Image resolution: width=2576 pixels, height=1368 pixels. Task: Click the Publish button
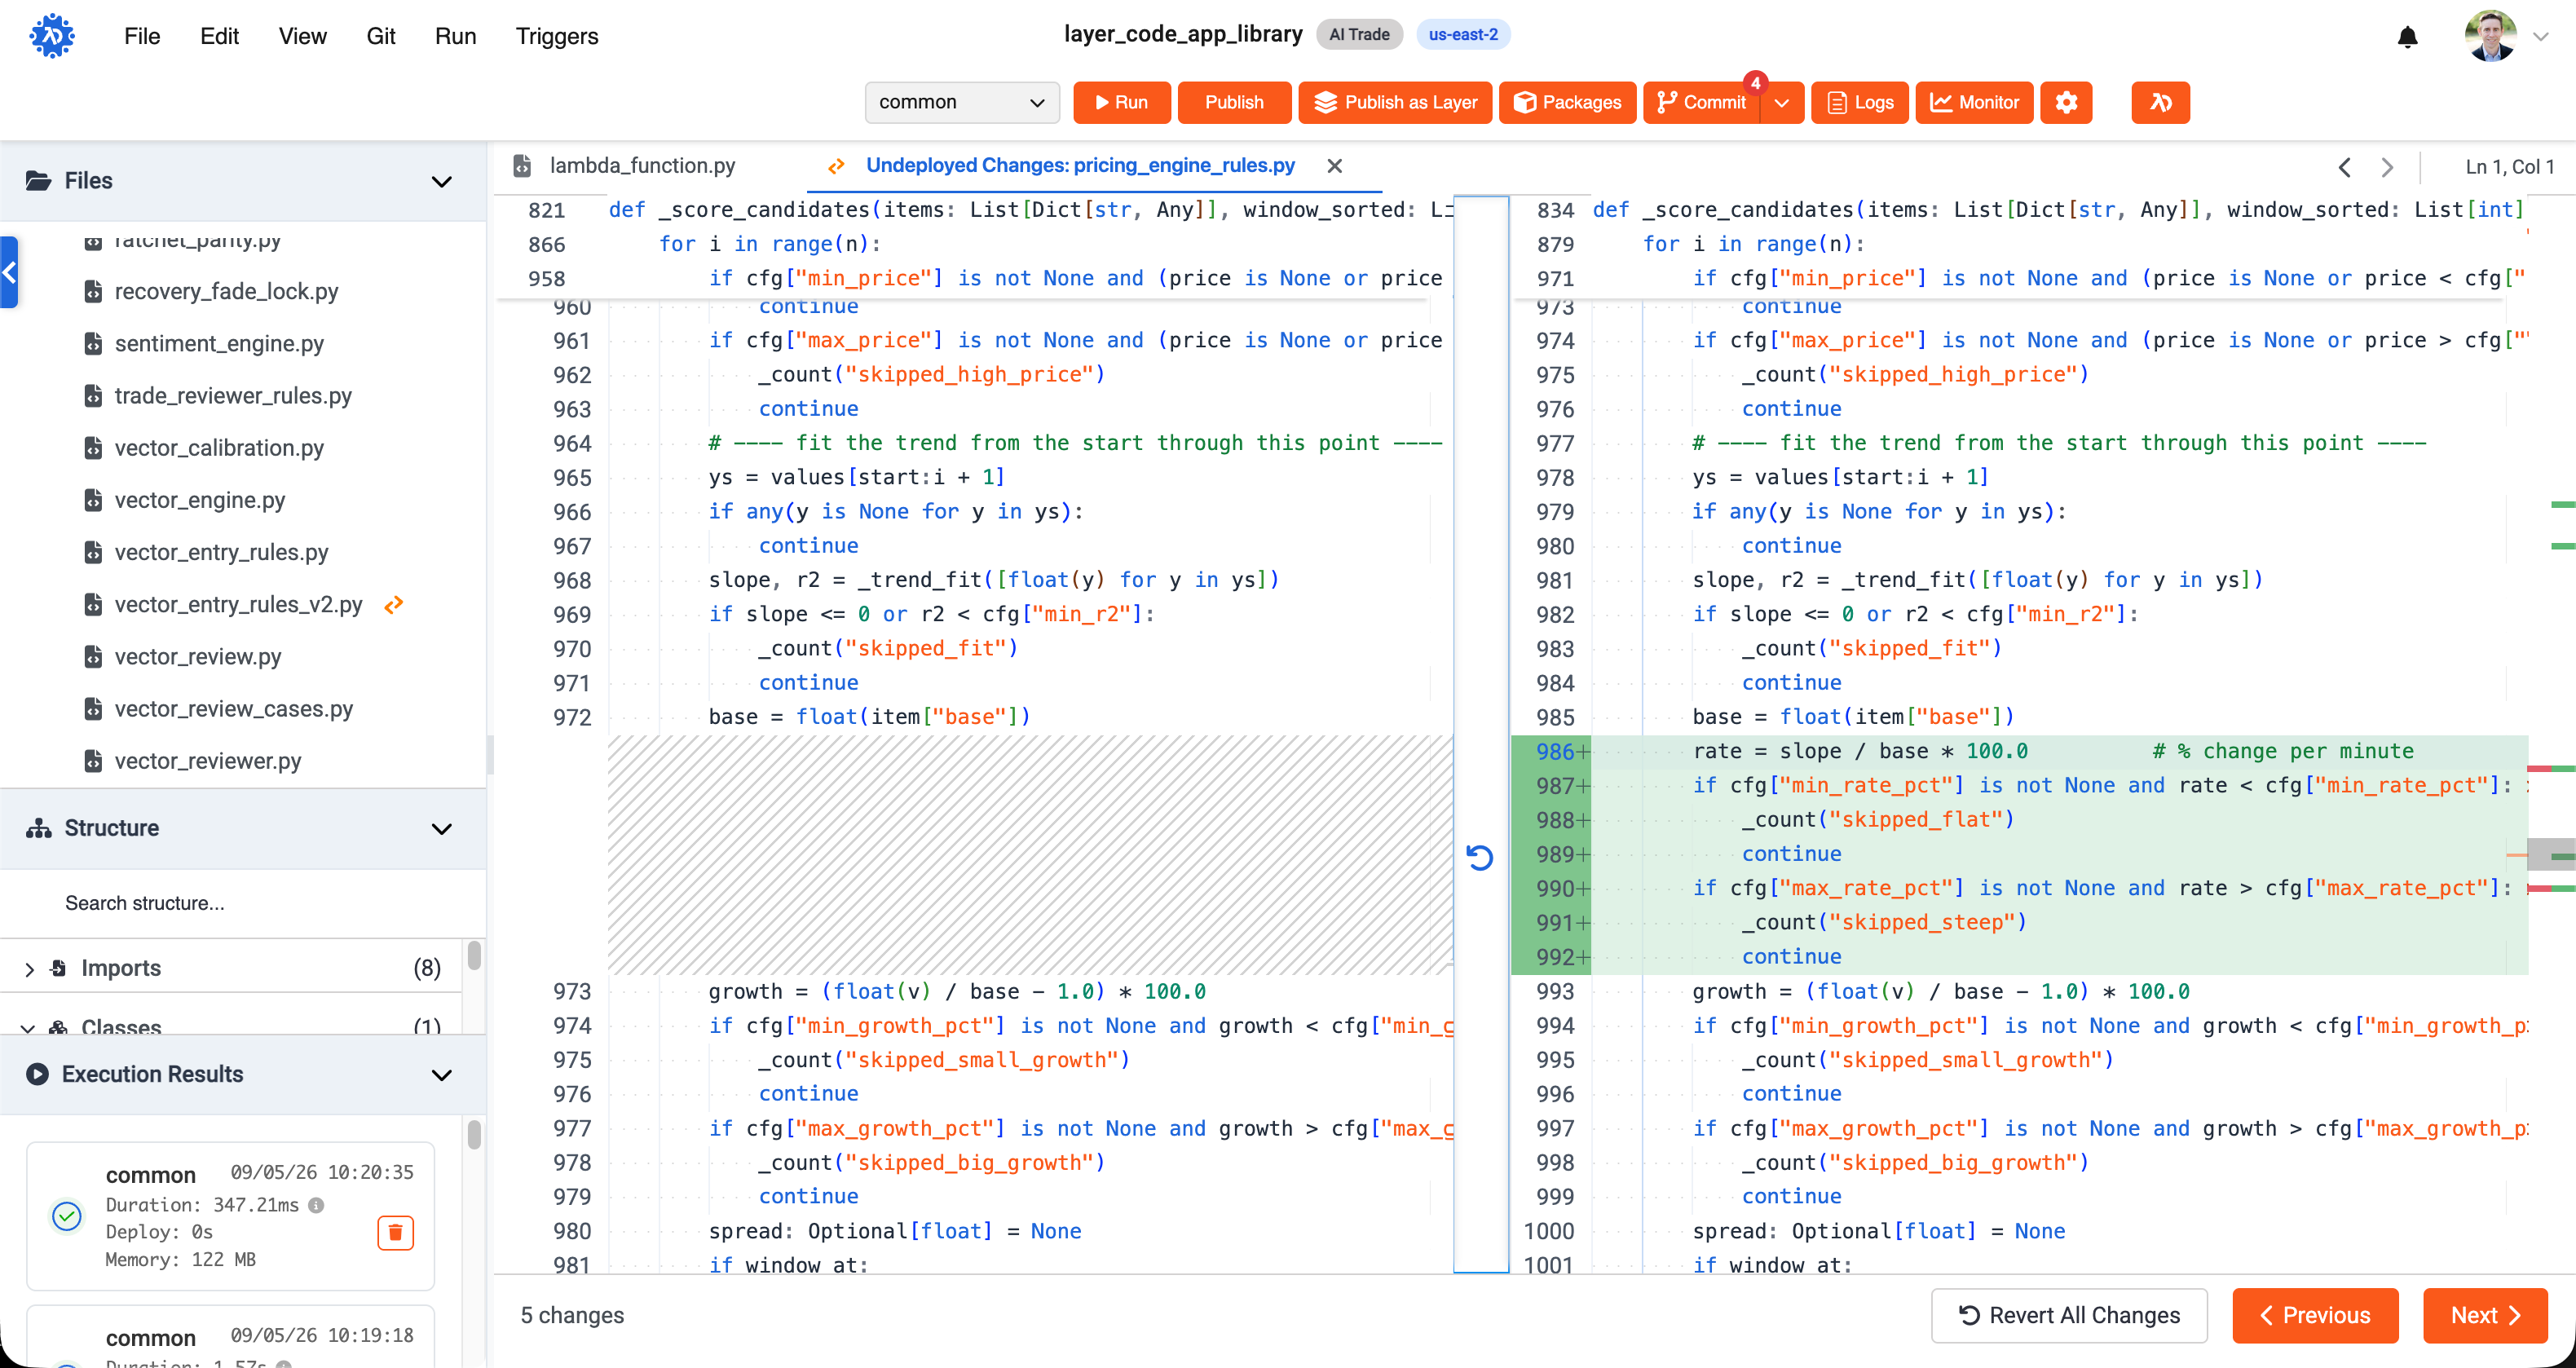[1233, 102]
